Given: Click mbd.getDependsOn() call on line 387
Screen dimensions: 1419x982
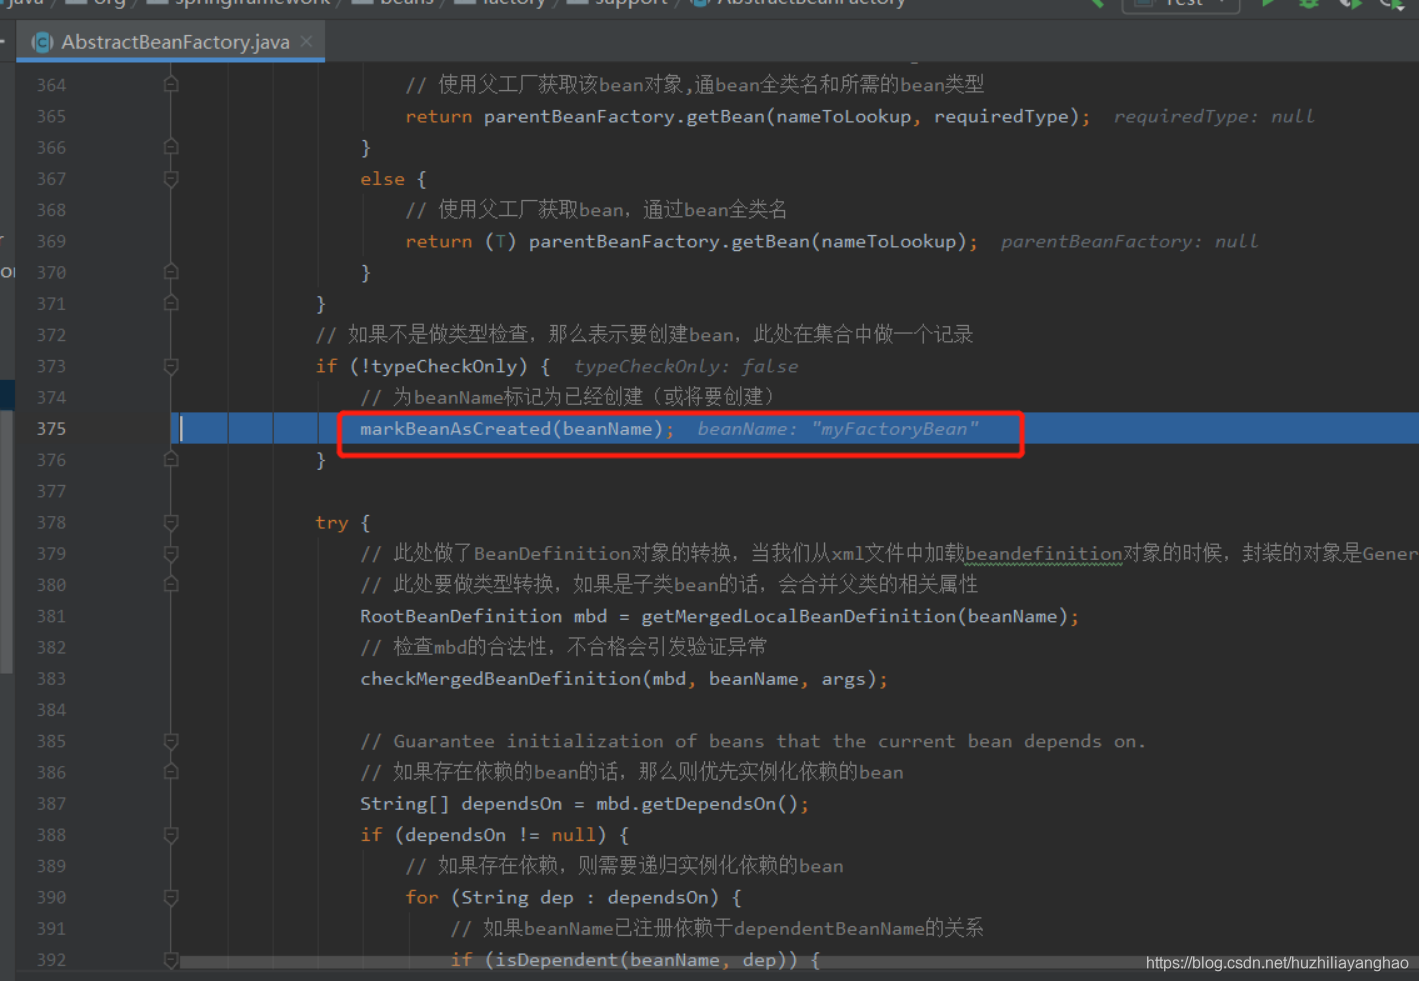Looking at the screenshot, I should coord(699,804).
